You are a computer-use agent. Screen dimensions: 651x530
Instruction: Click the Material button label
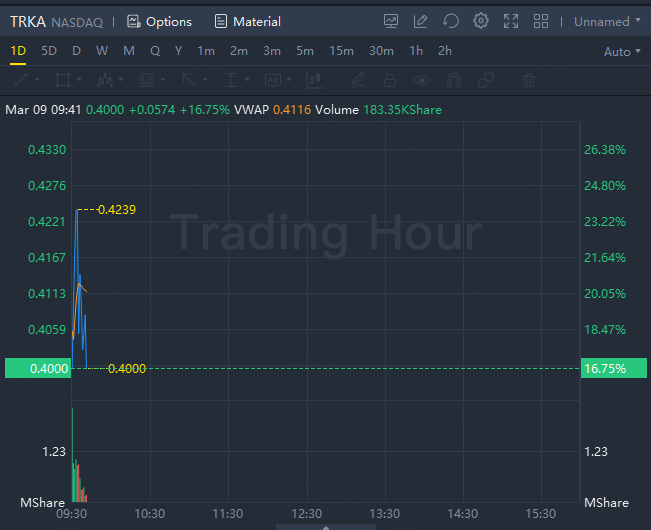click(x=257, y=22)
